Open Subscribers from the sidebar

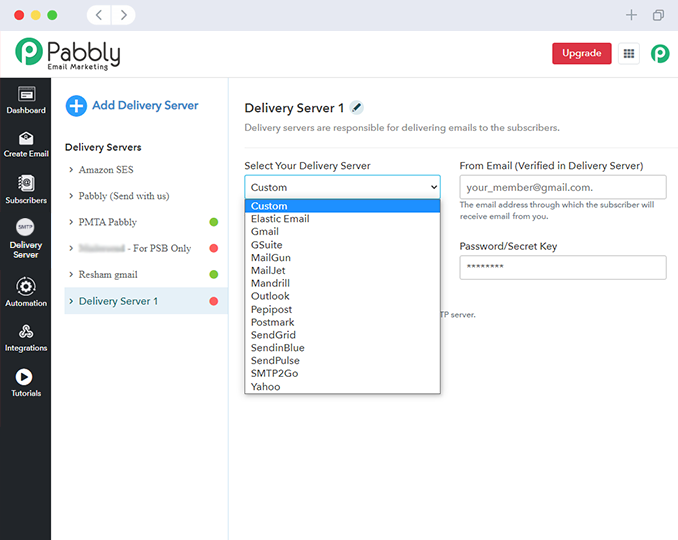tap(26, 185)
